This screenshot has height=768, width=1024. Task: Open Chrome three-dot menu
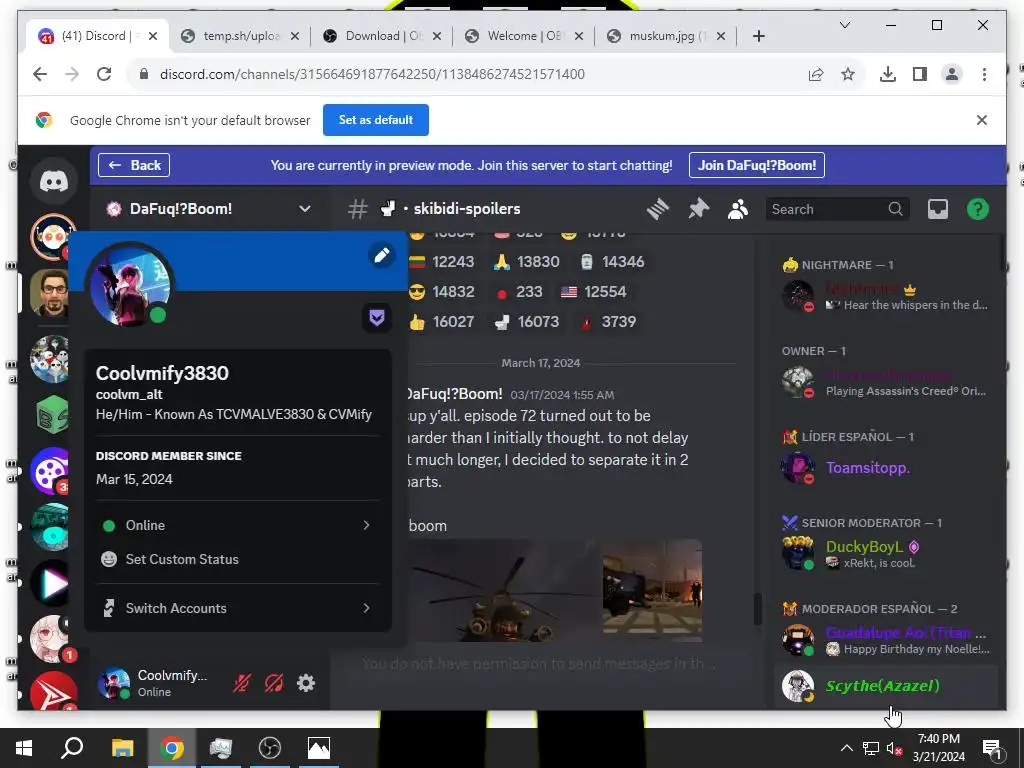984,74
